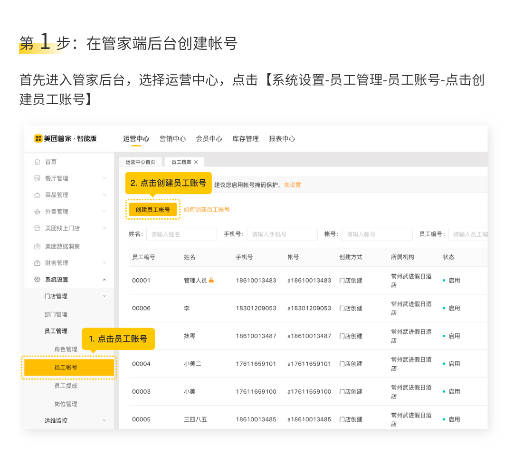Click employee number 00003
The image size is (513, 453).
(x=141, y=391)
